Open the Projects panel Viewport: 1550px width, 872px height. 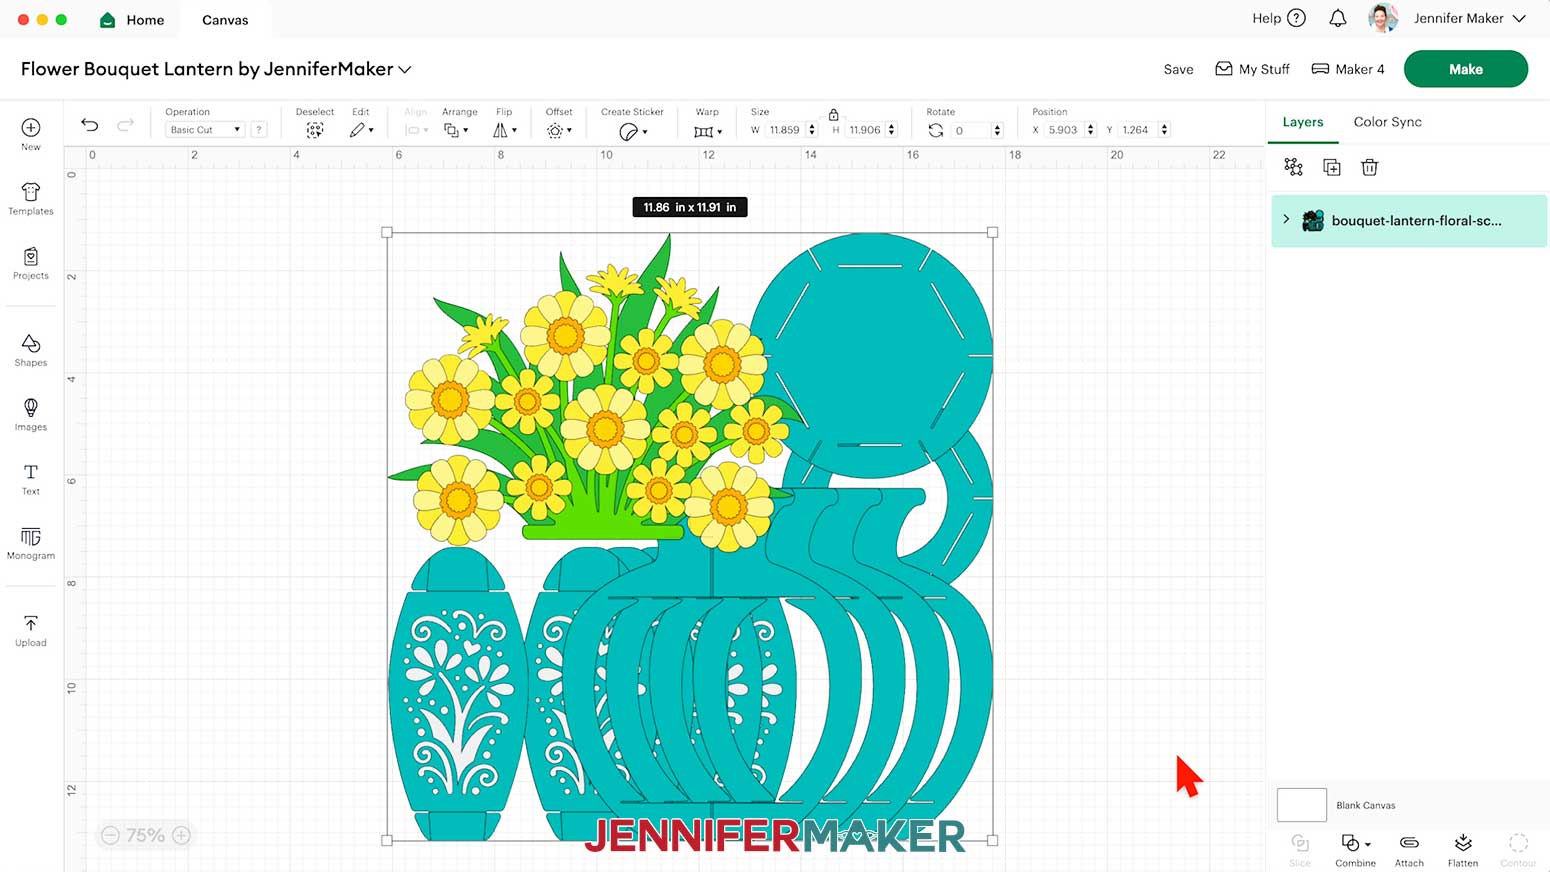pos(31,263)
